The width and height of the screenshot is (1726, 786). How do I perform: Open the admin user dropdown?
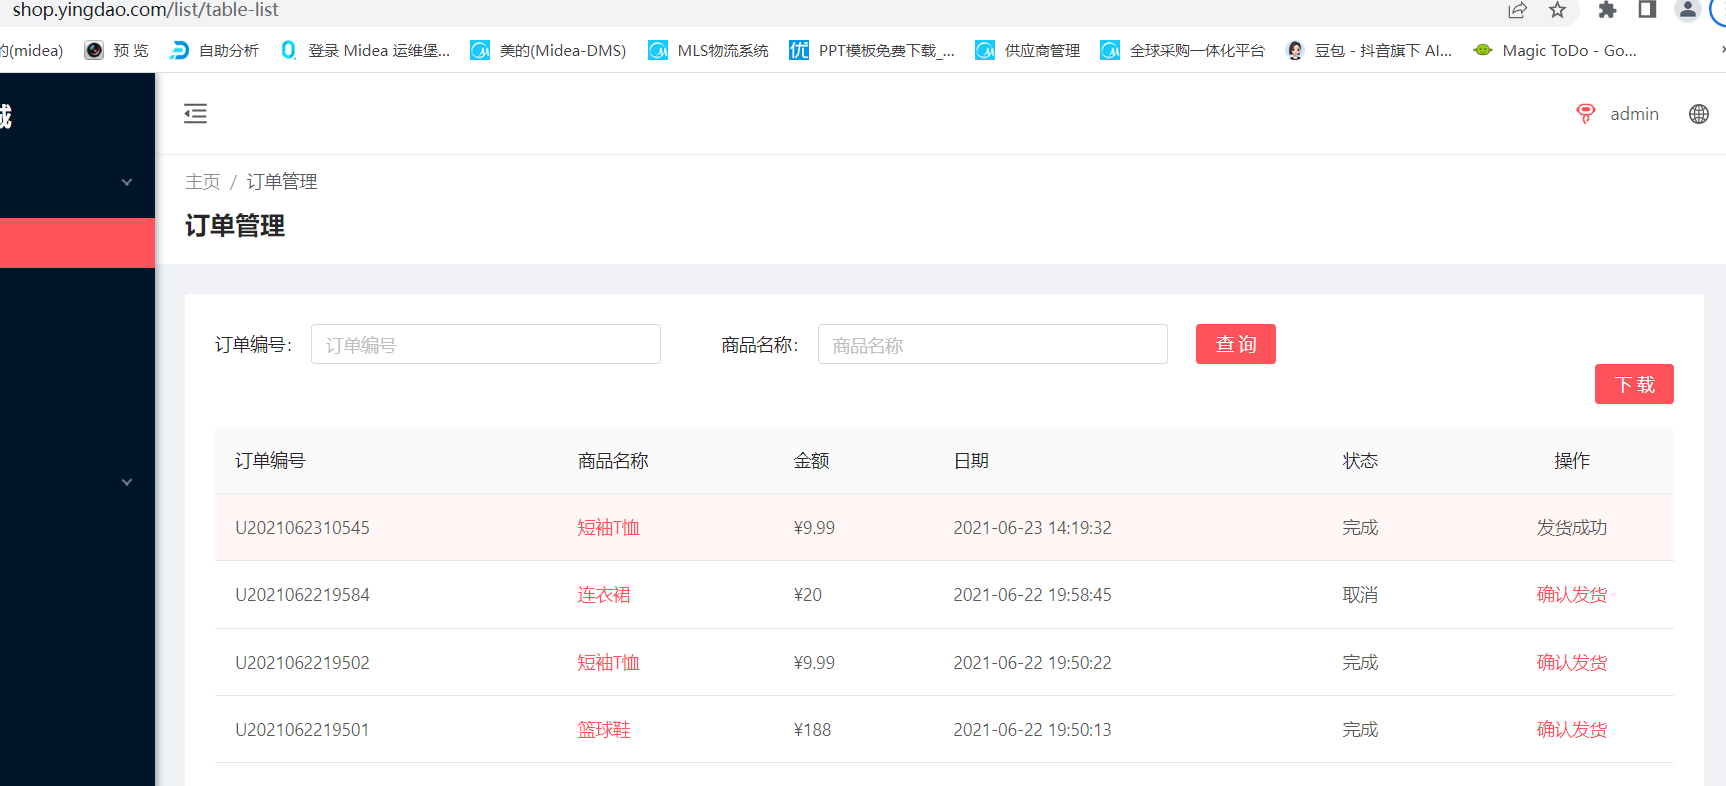click(x=1634, y=114)
